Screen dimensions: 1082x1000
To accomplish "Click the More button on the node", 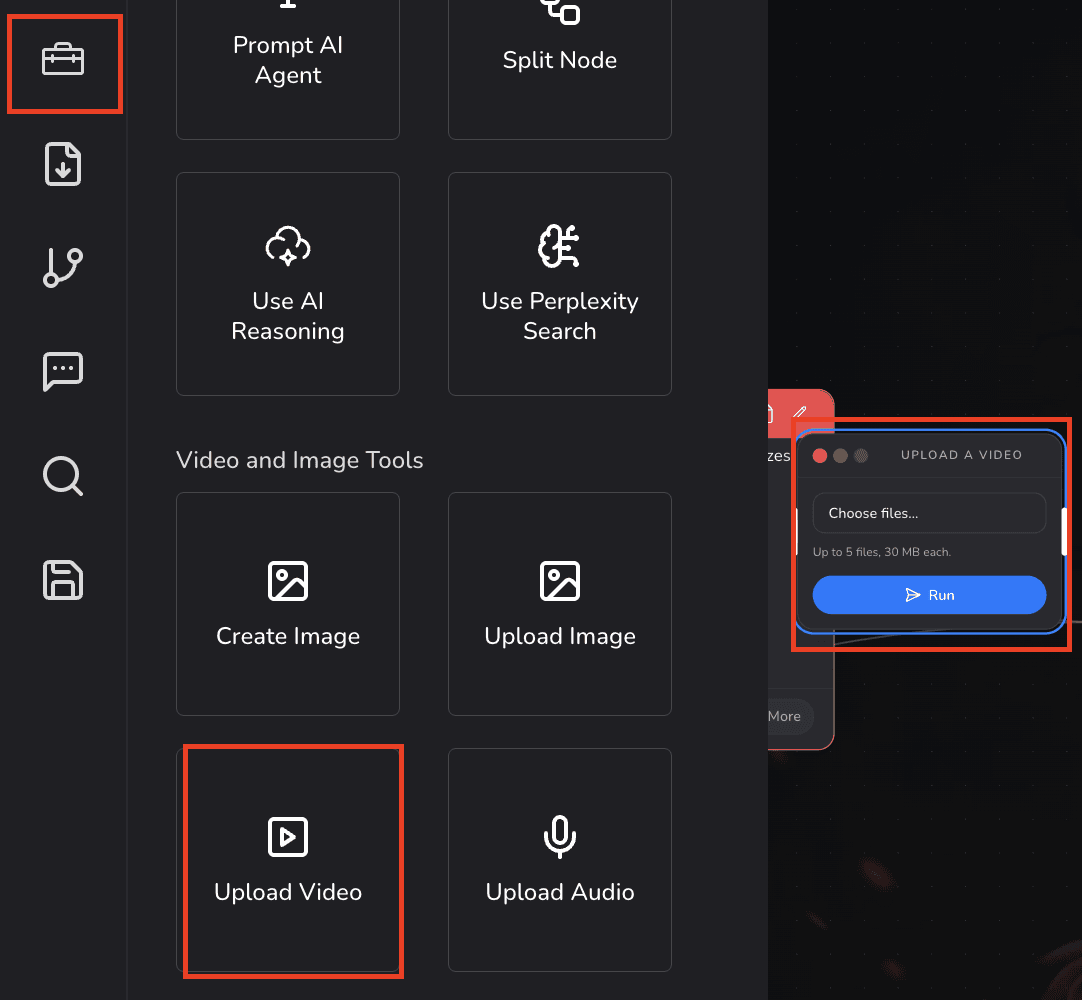I will (785, 716).
